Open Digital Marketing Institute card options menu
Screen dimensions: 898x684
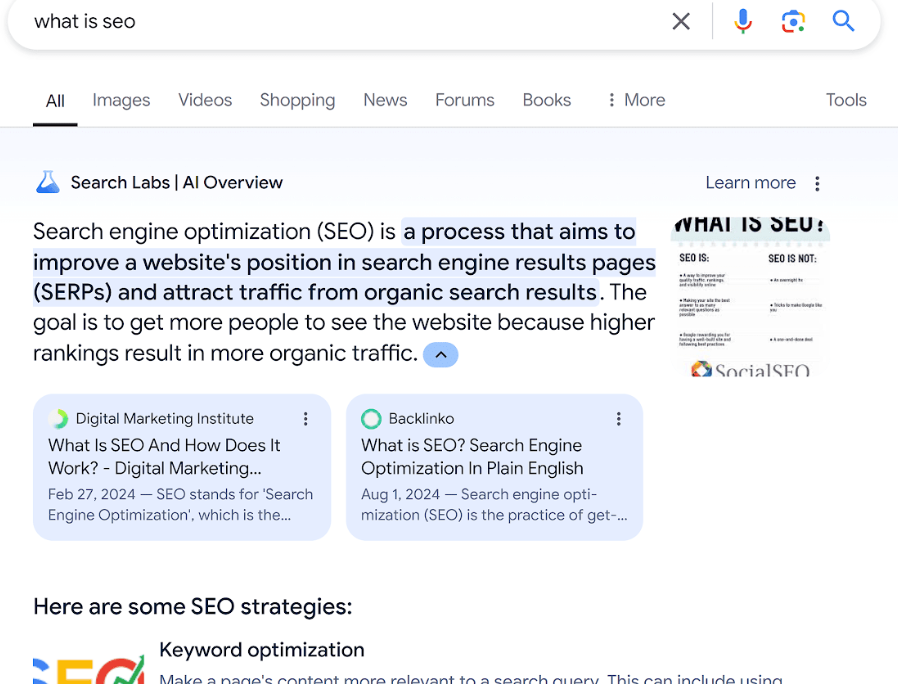click(x=306, y=419)
